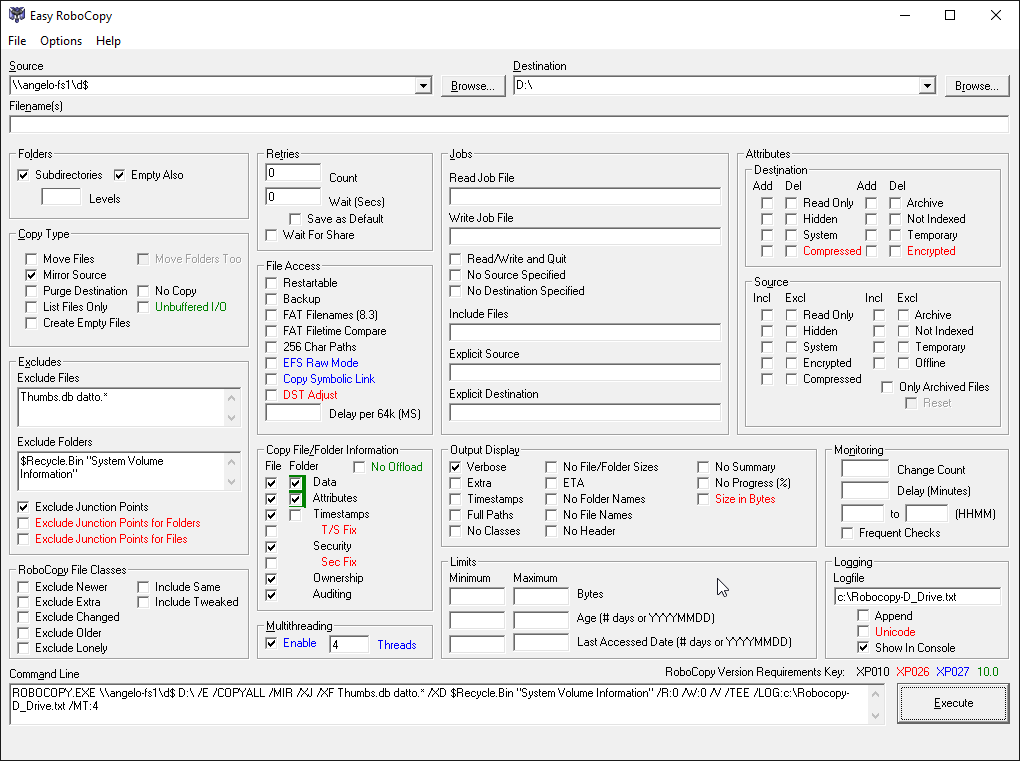Open the File menu
Screen dimensions: 1020x761
[x=17, y=41]
